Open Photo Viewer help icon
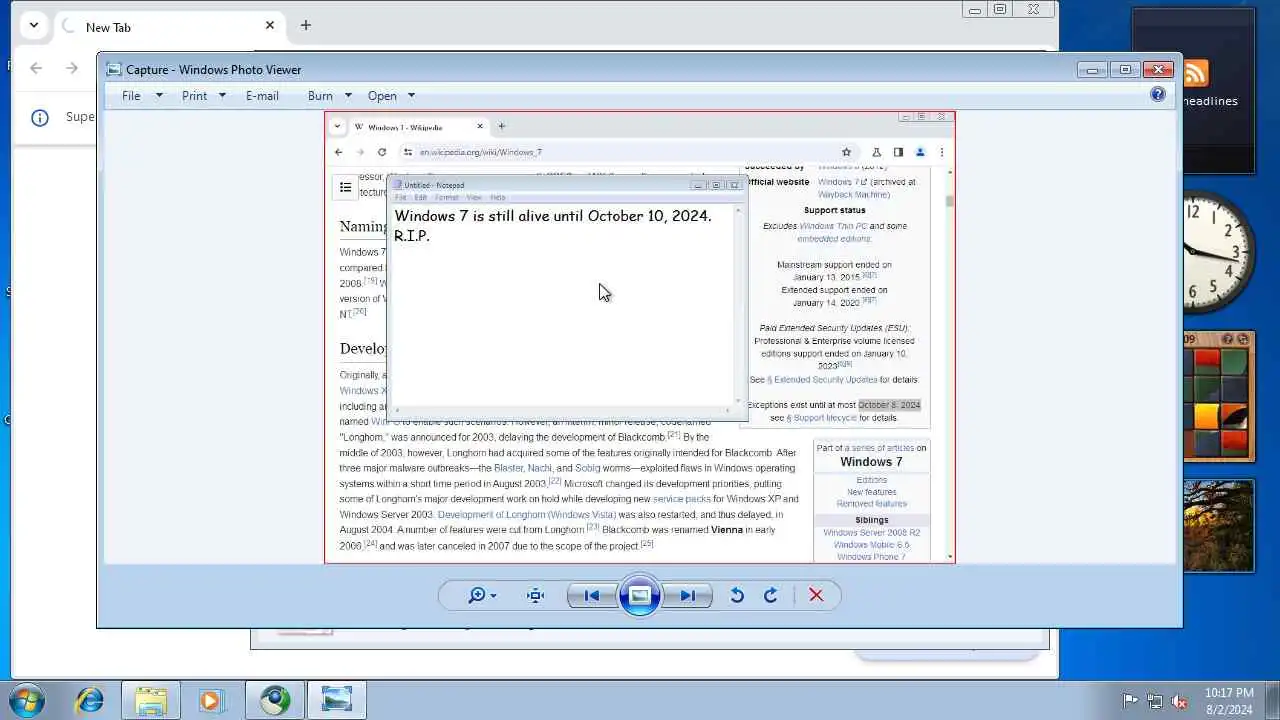 tap(1158, 95)
